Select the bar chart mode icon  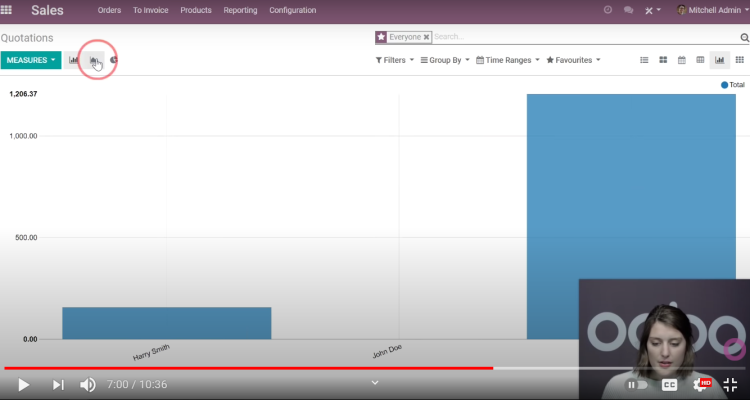click(x=73, y=60)
